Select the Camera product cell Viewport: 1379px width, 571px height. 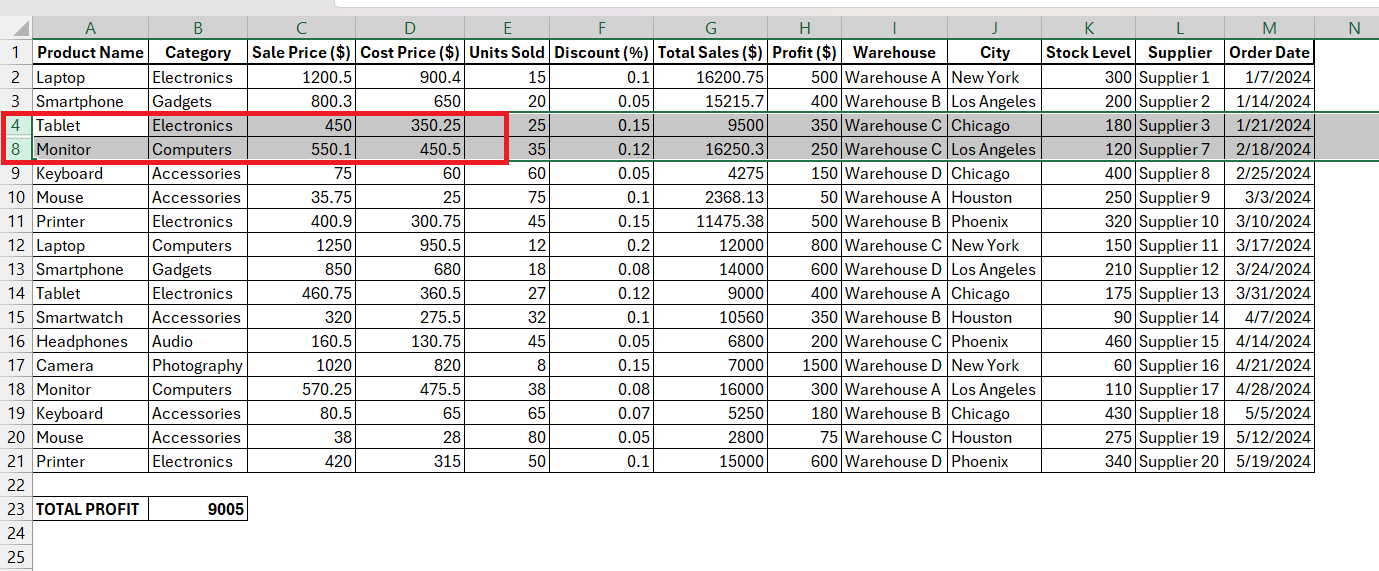(x=90, y=365)
